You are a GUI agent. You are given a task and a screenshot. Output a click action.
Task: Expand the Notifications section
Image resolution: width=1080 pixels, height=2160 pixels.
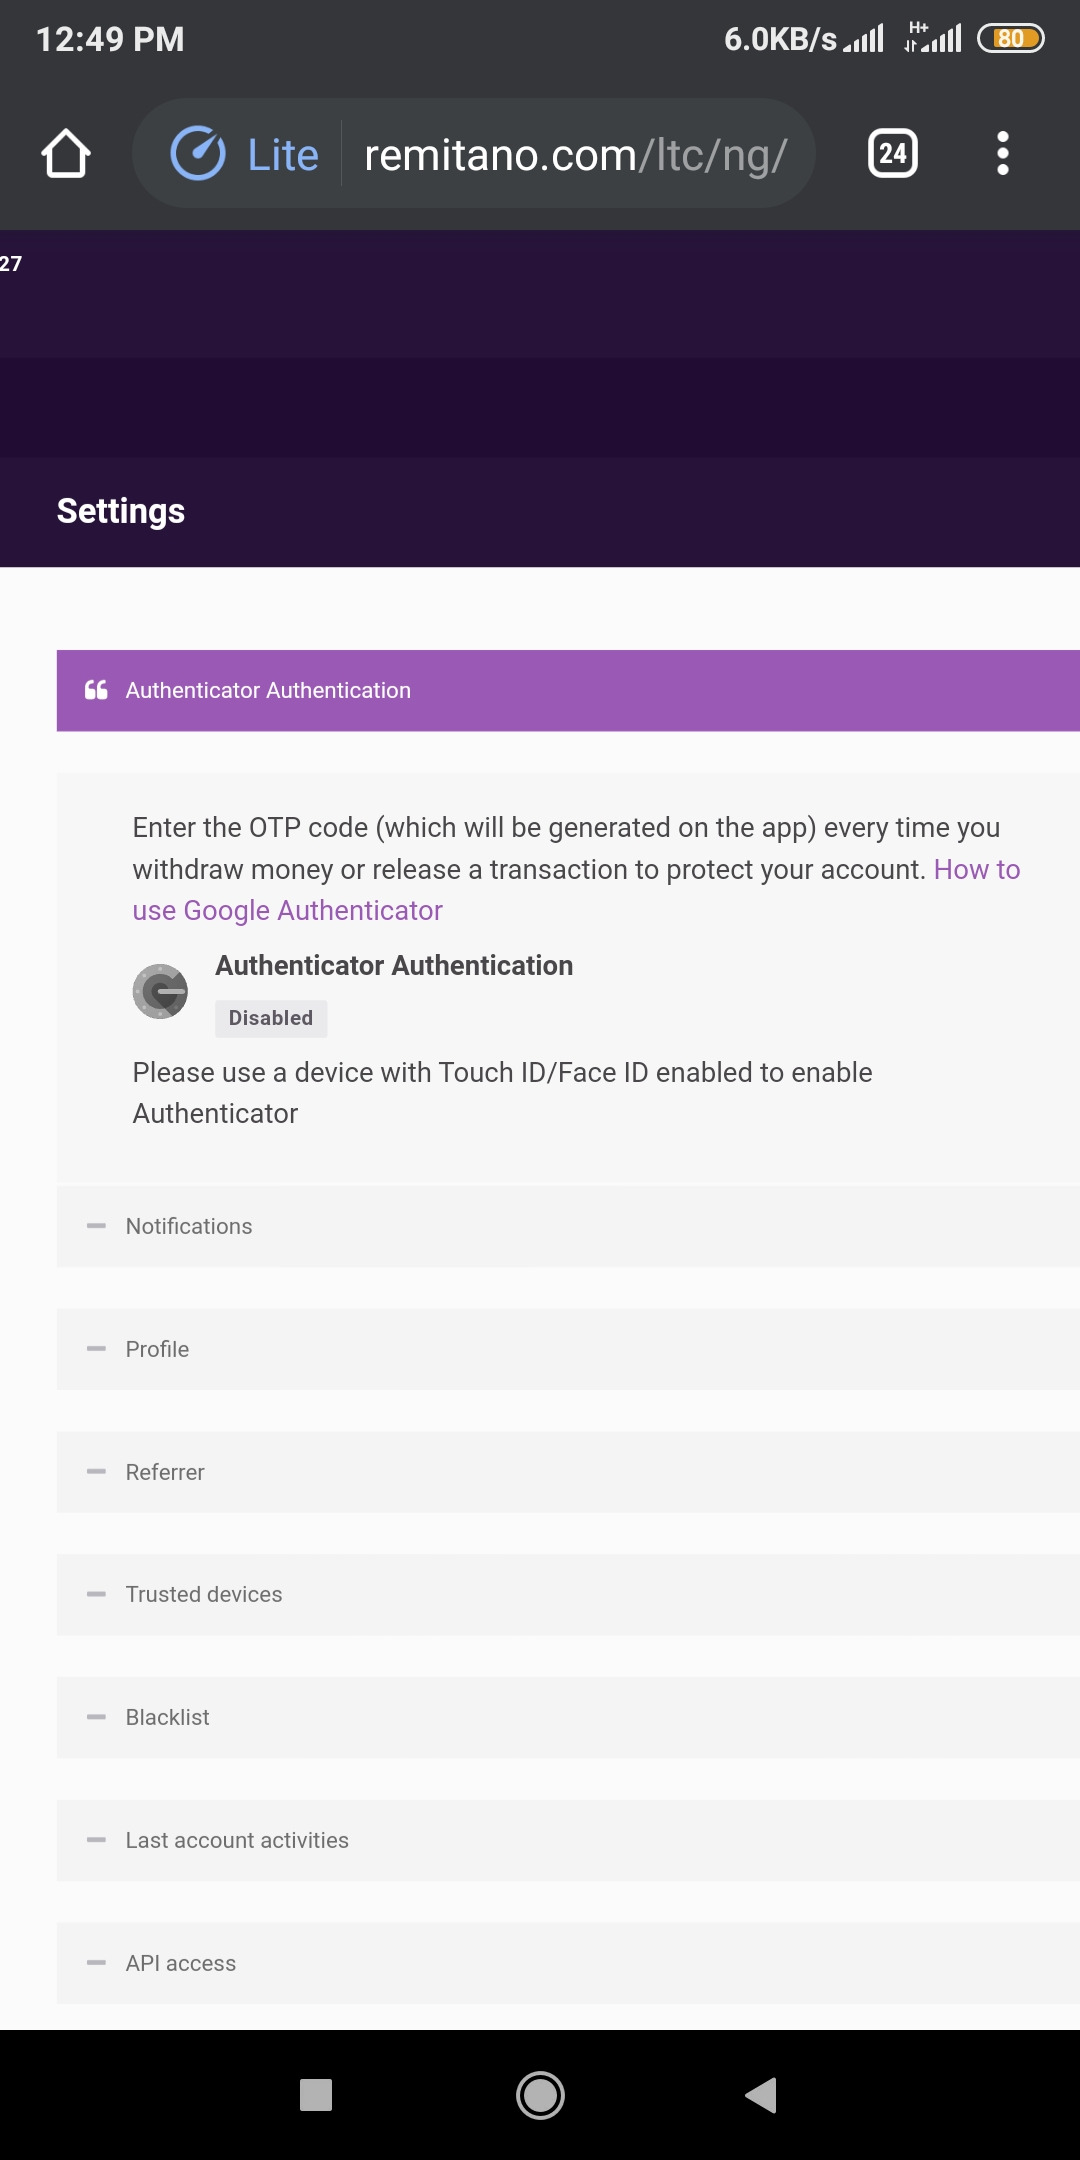[x=568, y=1226]
